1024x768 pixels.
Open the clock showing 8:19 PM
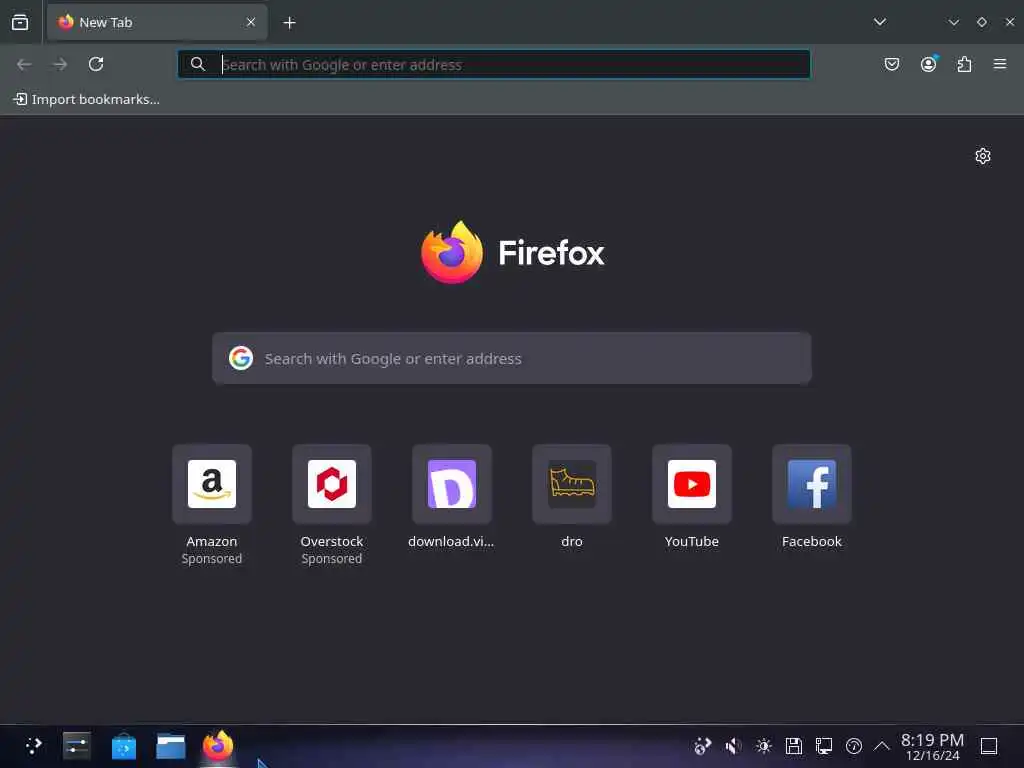932,746
